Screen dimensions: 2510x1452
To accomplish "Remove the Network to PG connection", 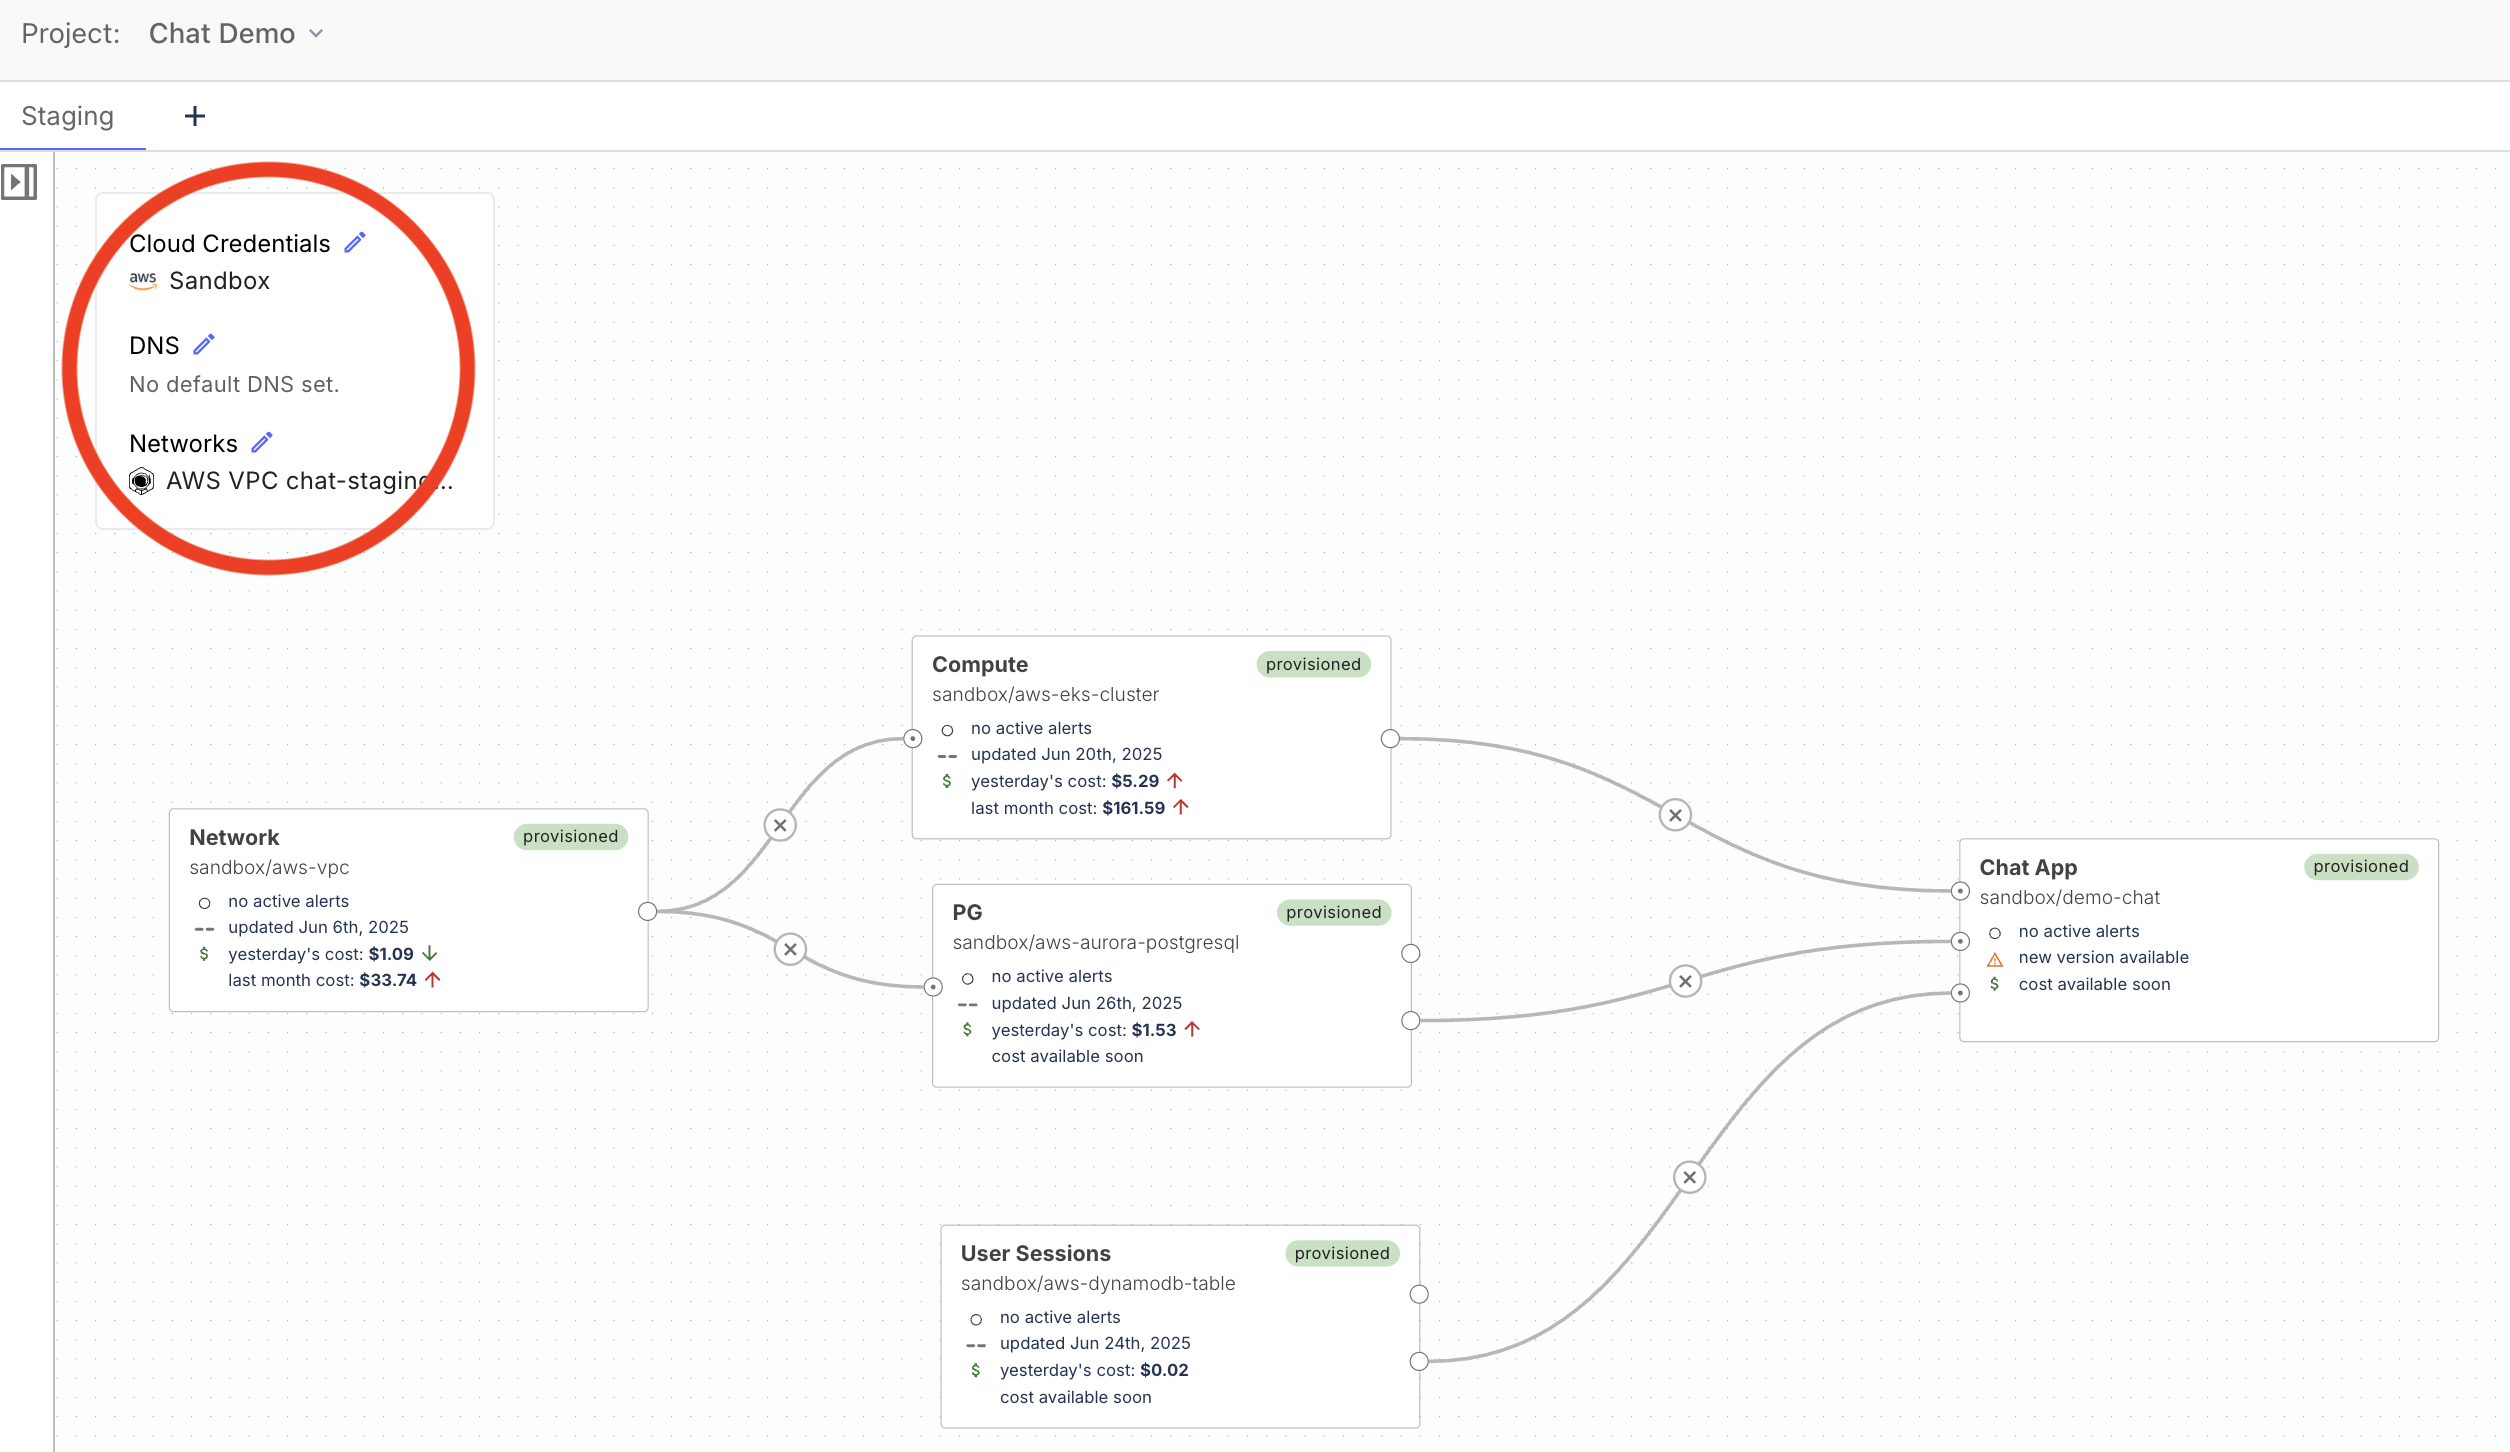I will (790, 949).
